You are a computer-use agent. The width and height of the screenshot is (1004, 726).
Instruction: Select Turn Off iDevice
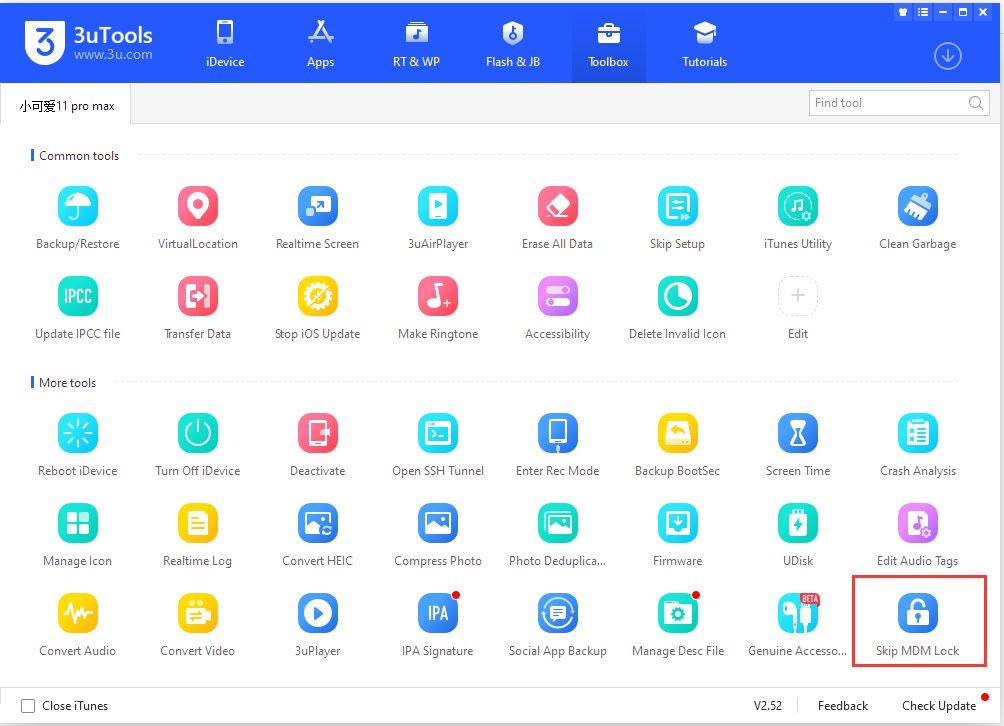pyautogui.click(x=197, y=445)
